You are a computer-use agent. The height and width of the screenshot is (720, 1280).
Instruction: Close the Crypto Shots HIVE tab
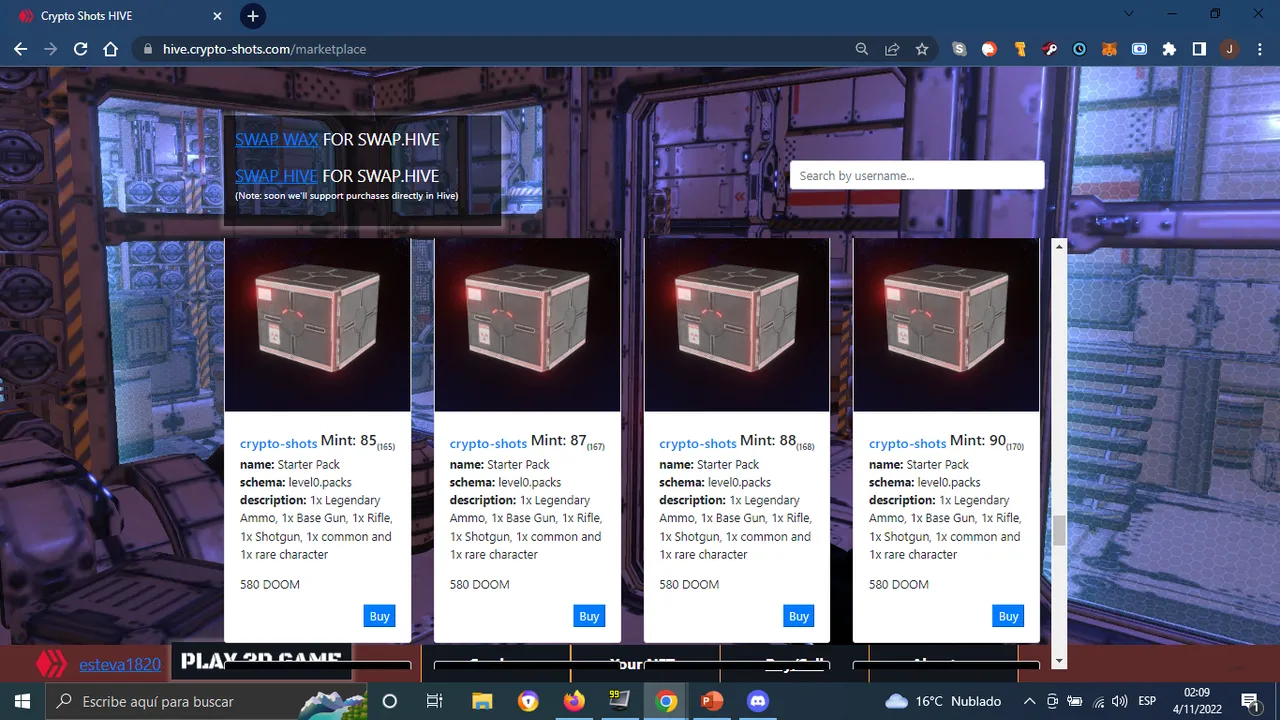[218, 16]
